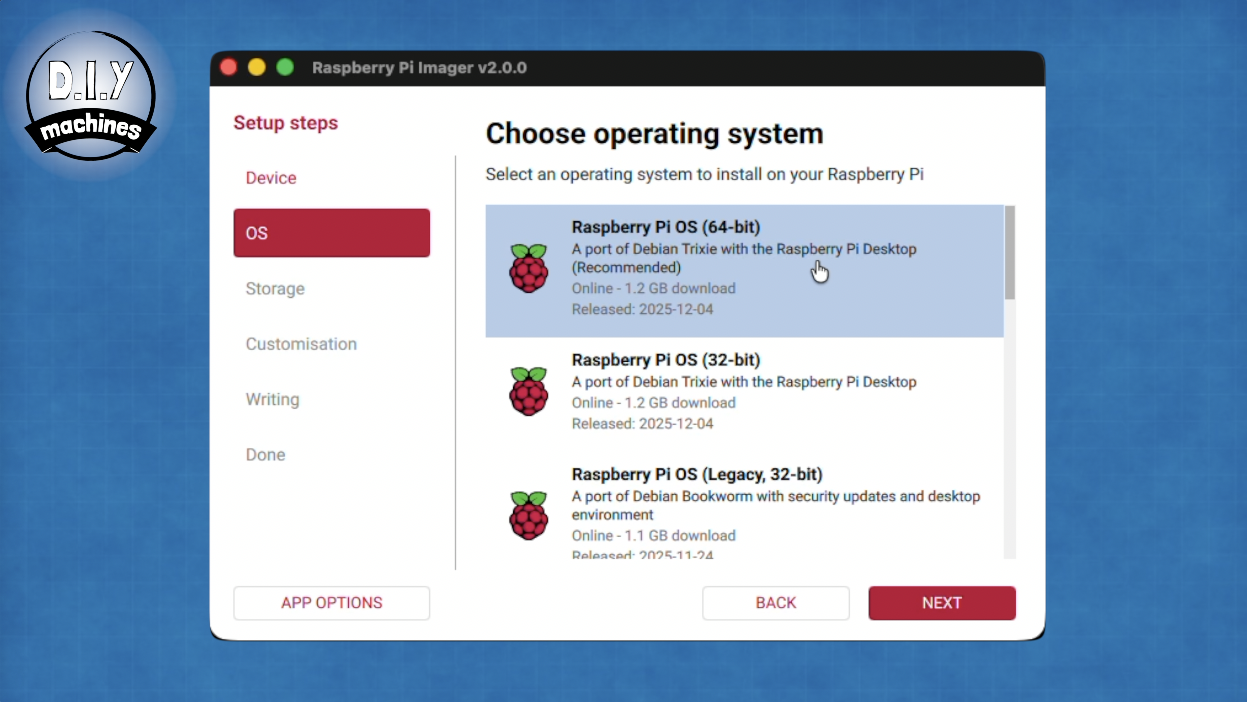The image size is (1247, 702).
Task: Go back with the BACK button
Action: coord(776,603)
